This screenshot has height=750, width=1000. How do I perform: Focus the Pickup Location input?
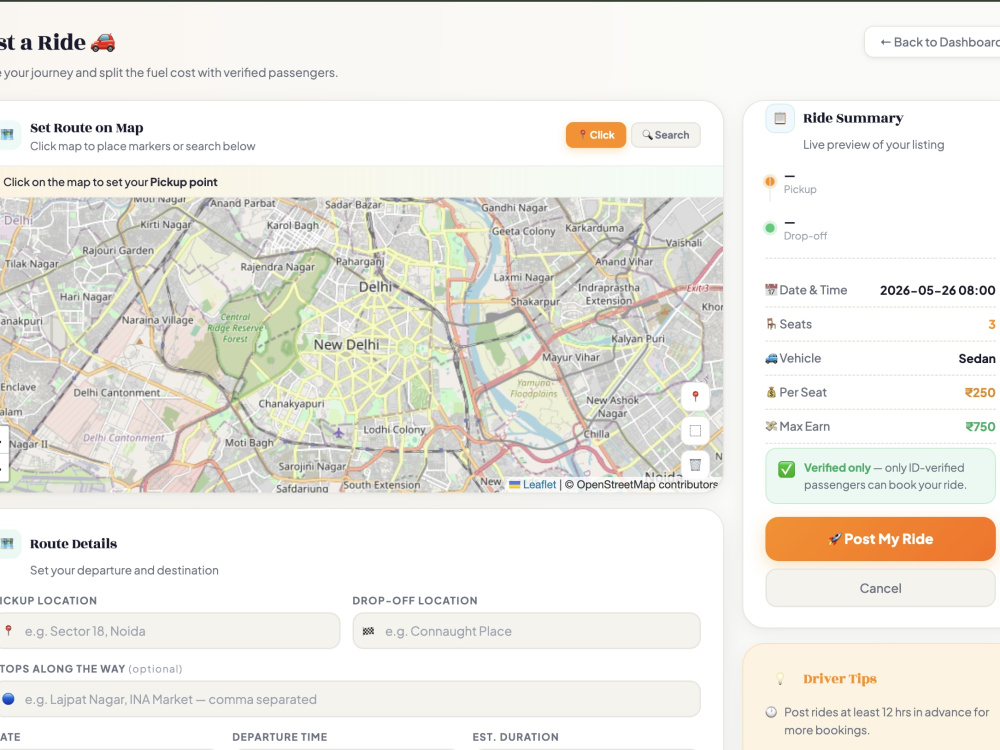(x=169, y=631)
